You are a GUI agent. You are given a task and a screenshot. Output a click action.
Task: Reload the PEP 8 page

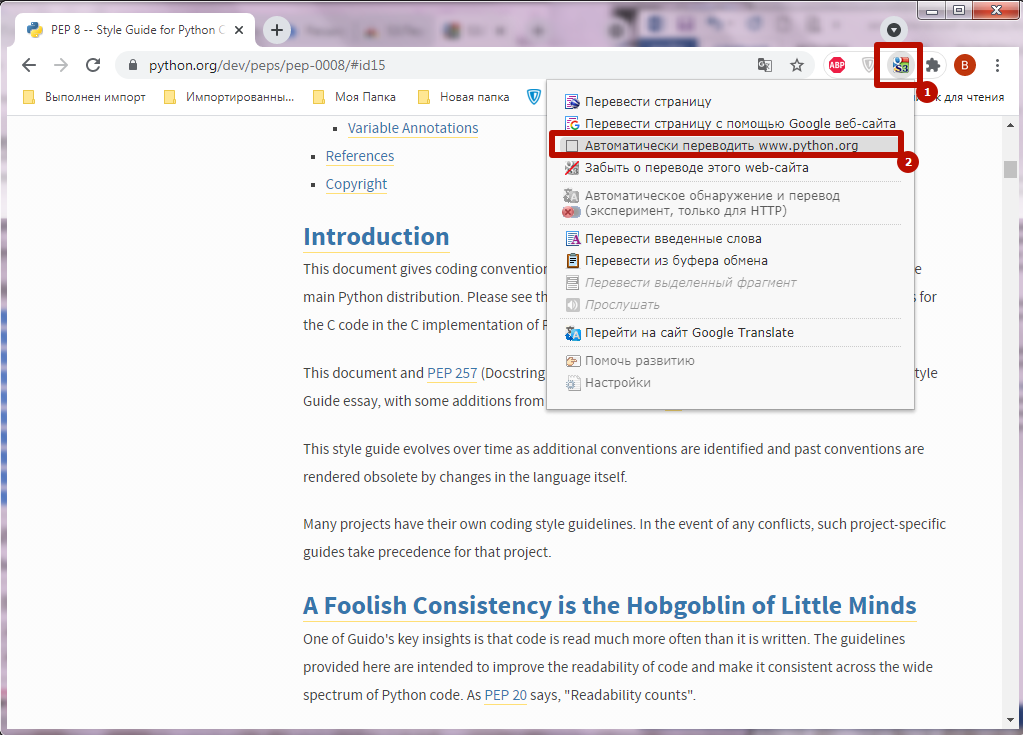coord(93,65)
